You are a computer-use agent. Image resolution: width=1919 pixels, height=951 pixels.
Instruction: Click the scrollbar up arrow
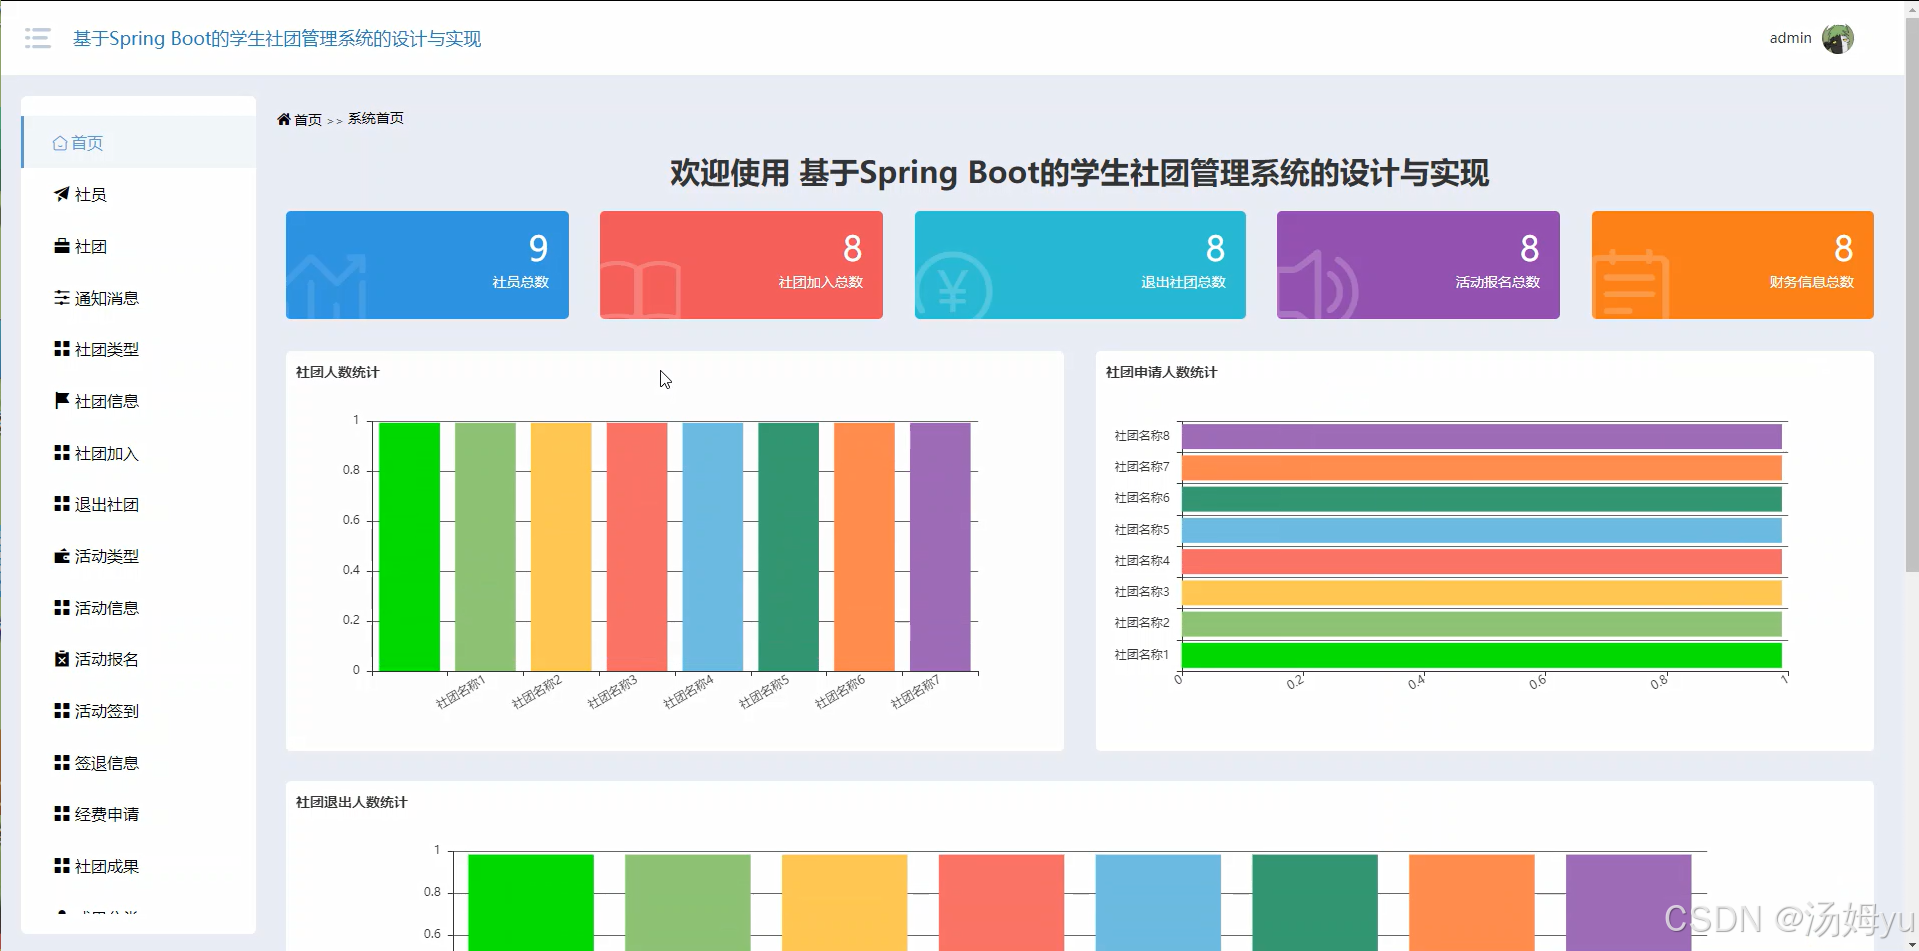click(1912, 8)
